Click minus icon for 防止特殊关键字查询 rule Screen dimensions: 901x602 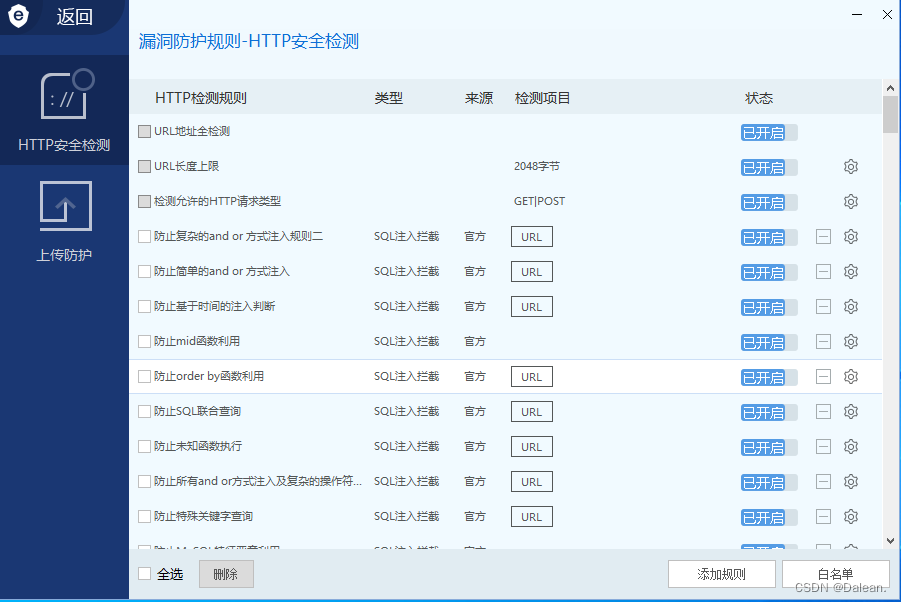[x=823, y=517]
